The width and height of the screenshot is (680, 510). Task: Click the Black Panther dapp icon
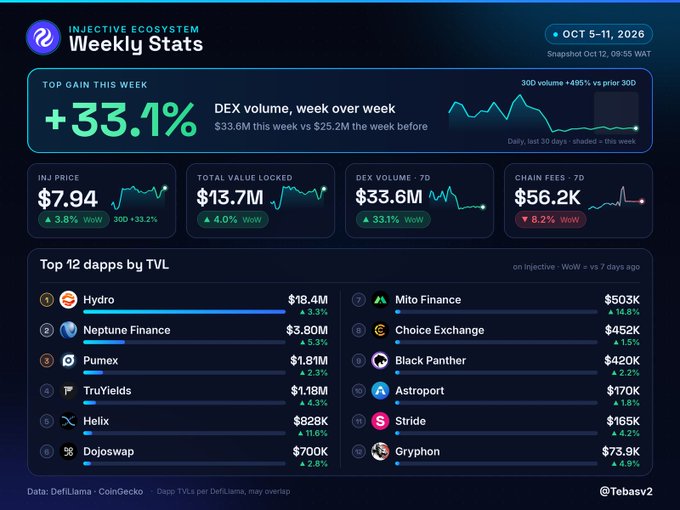(x=380, y=360)
